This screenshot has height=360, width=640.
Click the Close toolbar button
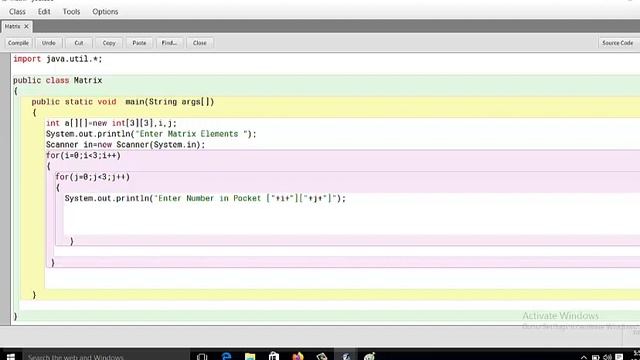pos(200,43)
